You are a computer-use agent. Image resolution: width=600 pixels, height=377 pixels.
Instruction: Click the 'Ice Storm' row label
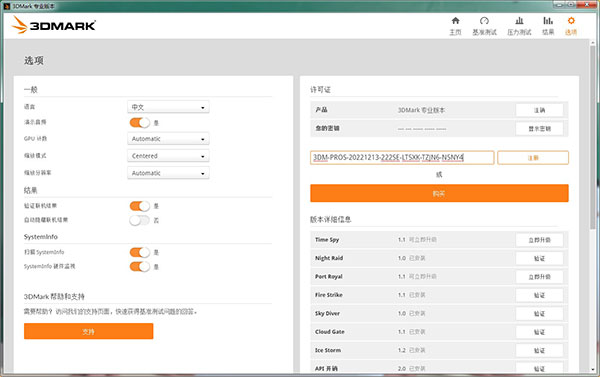(328, 350)
